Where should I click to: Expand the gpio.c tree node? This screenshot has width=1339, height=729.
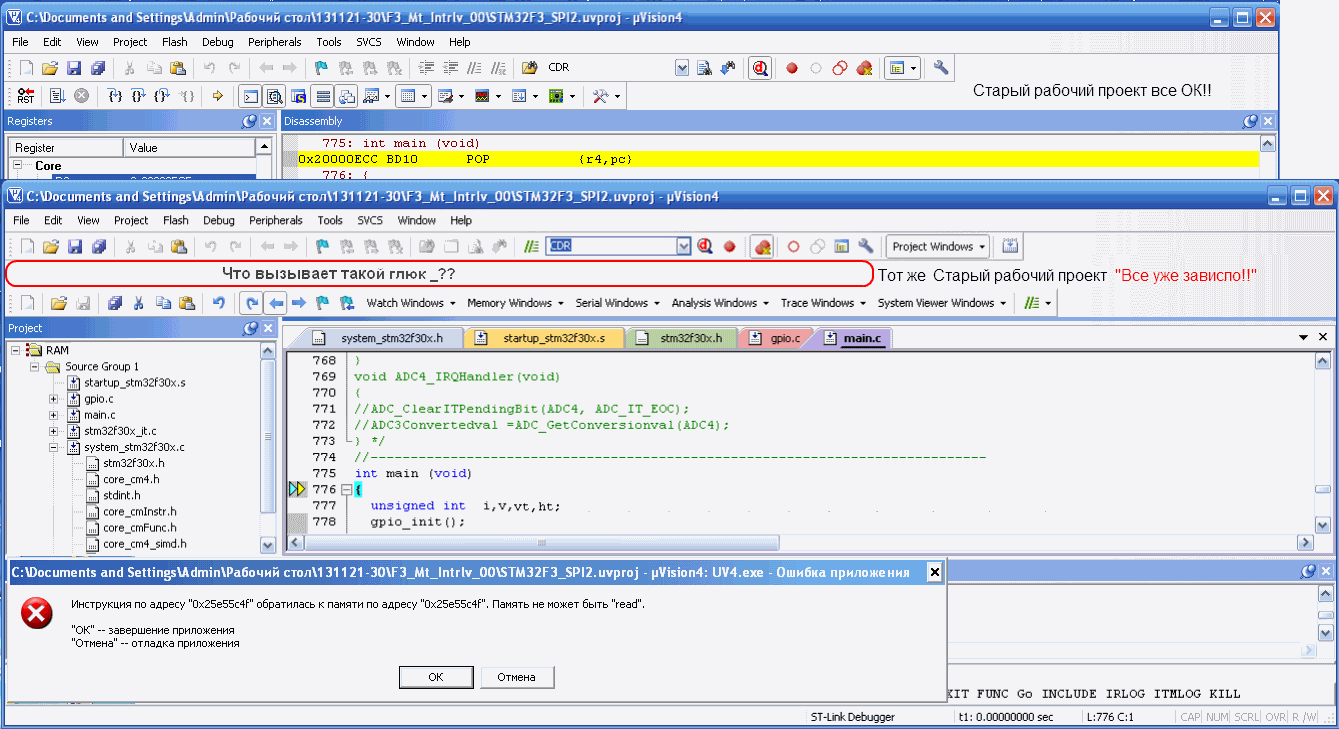click(x=55, y=399)
